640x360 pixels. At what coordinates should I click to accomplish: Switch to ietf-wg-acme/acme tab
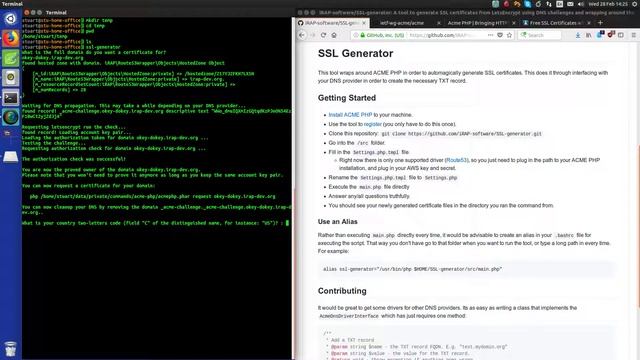tap(407, 23)
